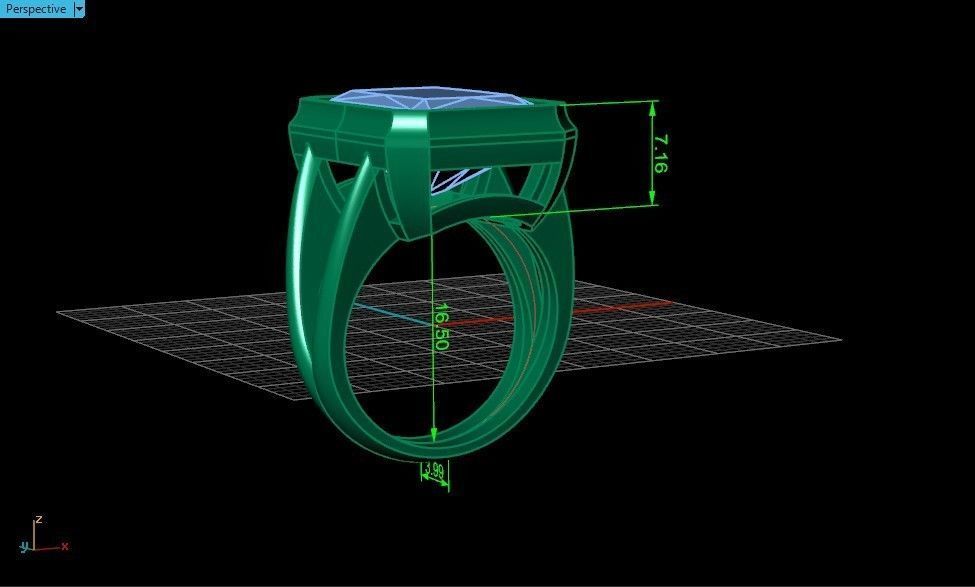The image size is (975, 587).
Task: Select the 16.50 dimension text
Action: 441,326
